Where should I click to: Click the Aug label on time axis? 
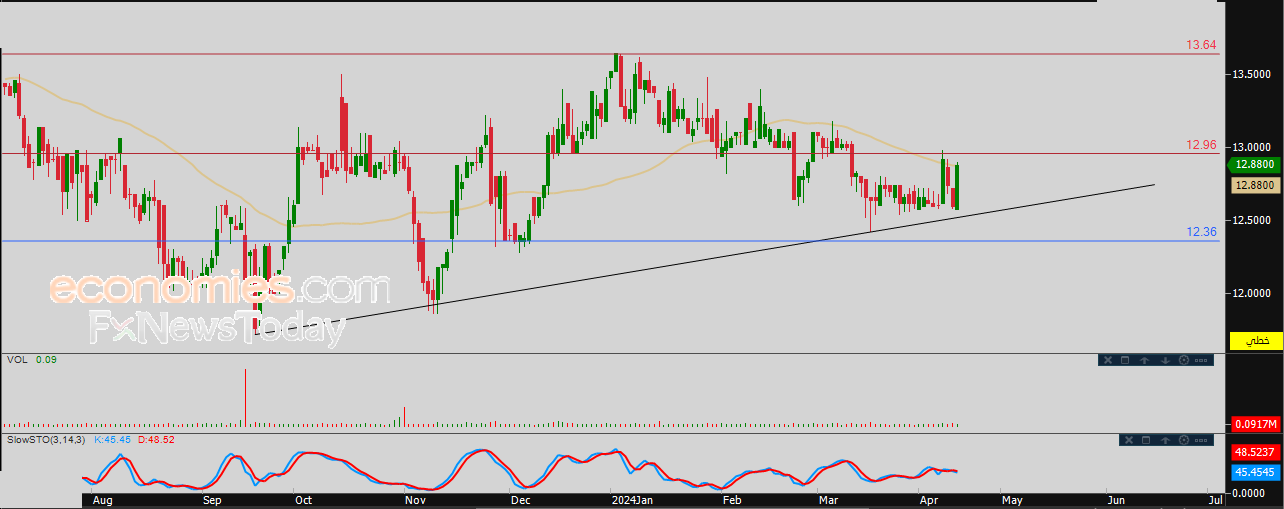point(101,499)
